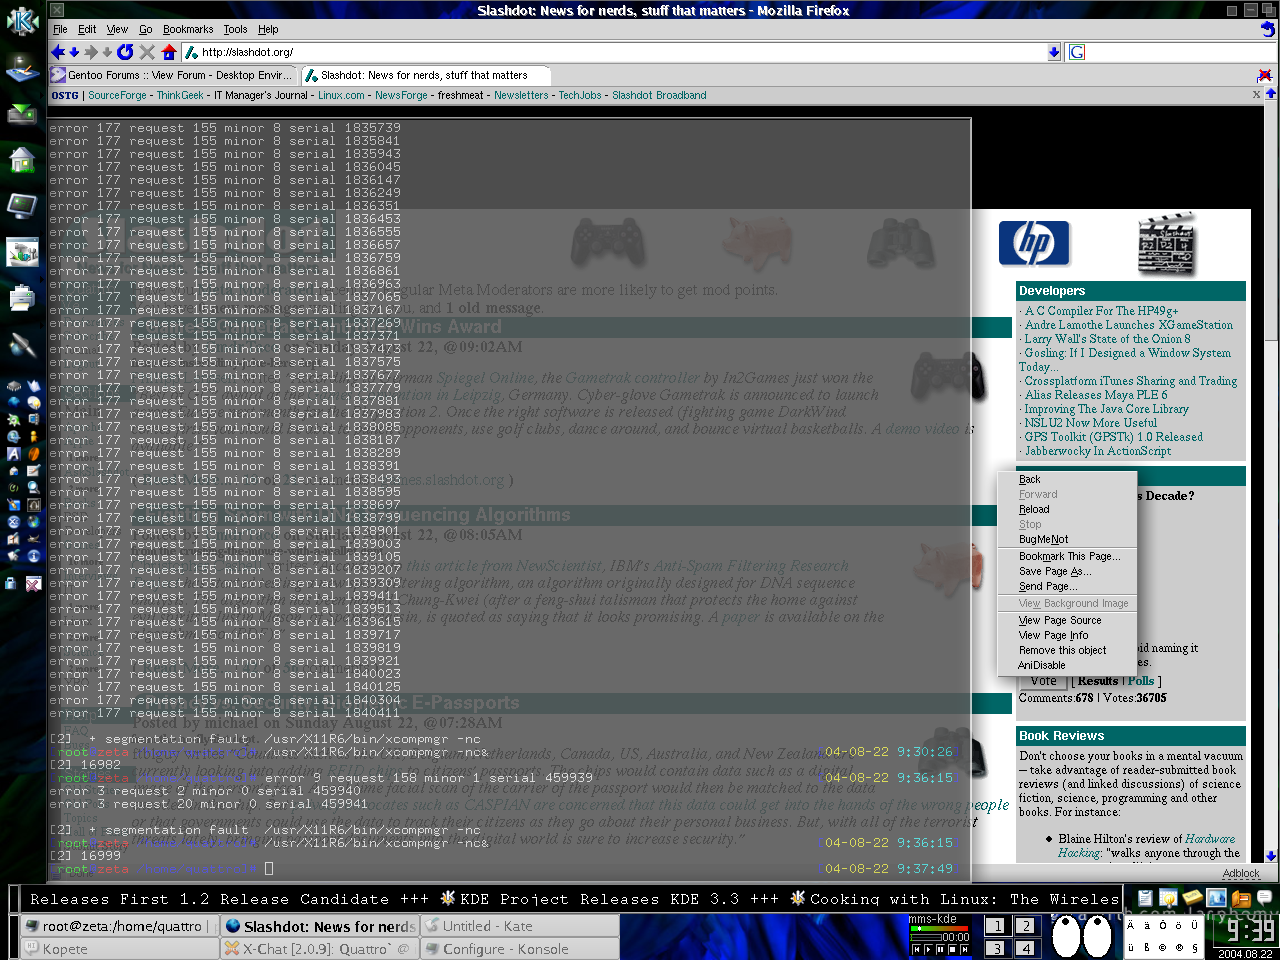Click the Adblock status bar label
Screen dimensions: 1280x960
tap(1241, 873)
